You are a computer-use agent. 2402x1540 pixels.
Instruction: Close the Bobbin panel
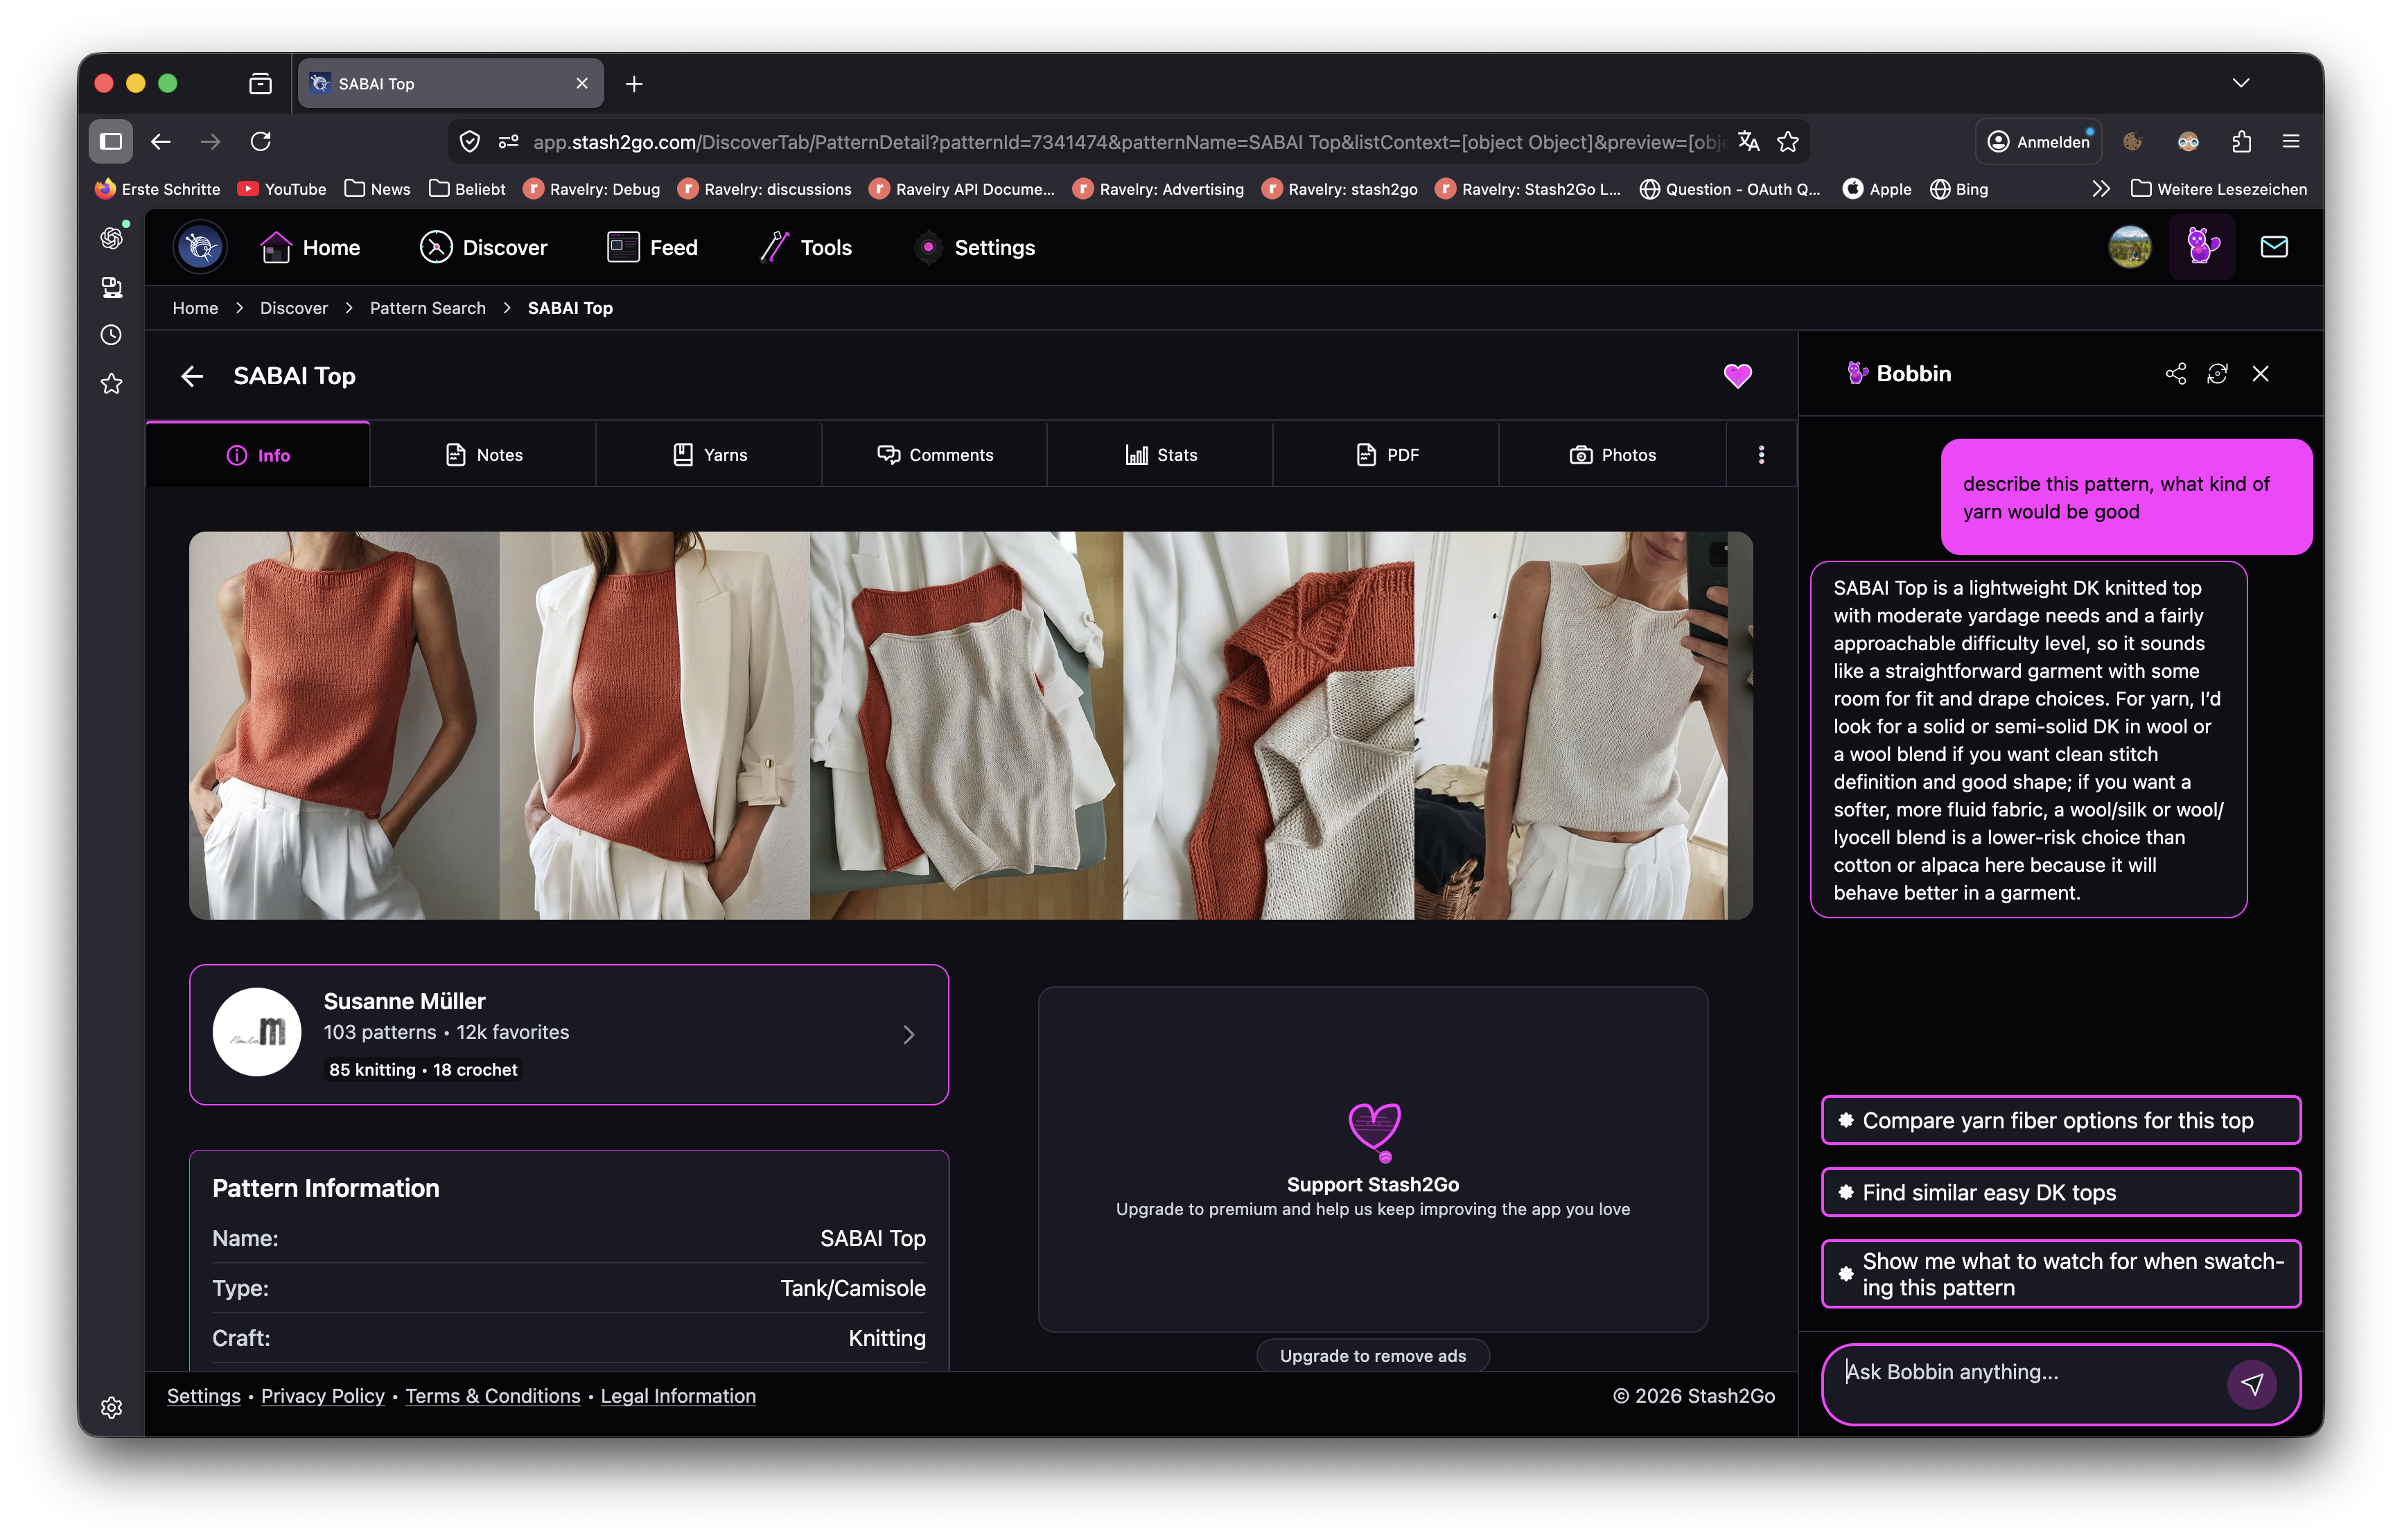click(2260, 374)
